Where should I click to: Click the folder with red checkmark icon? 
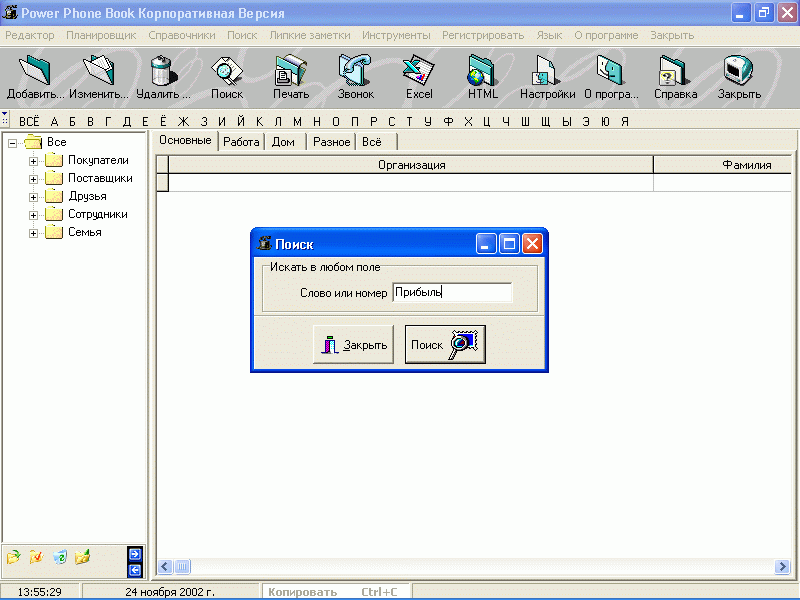36,557
